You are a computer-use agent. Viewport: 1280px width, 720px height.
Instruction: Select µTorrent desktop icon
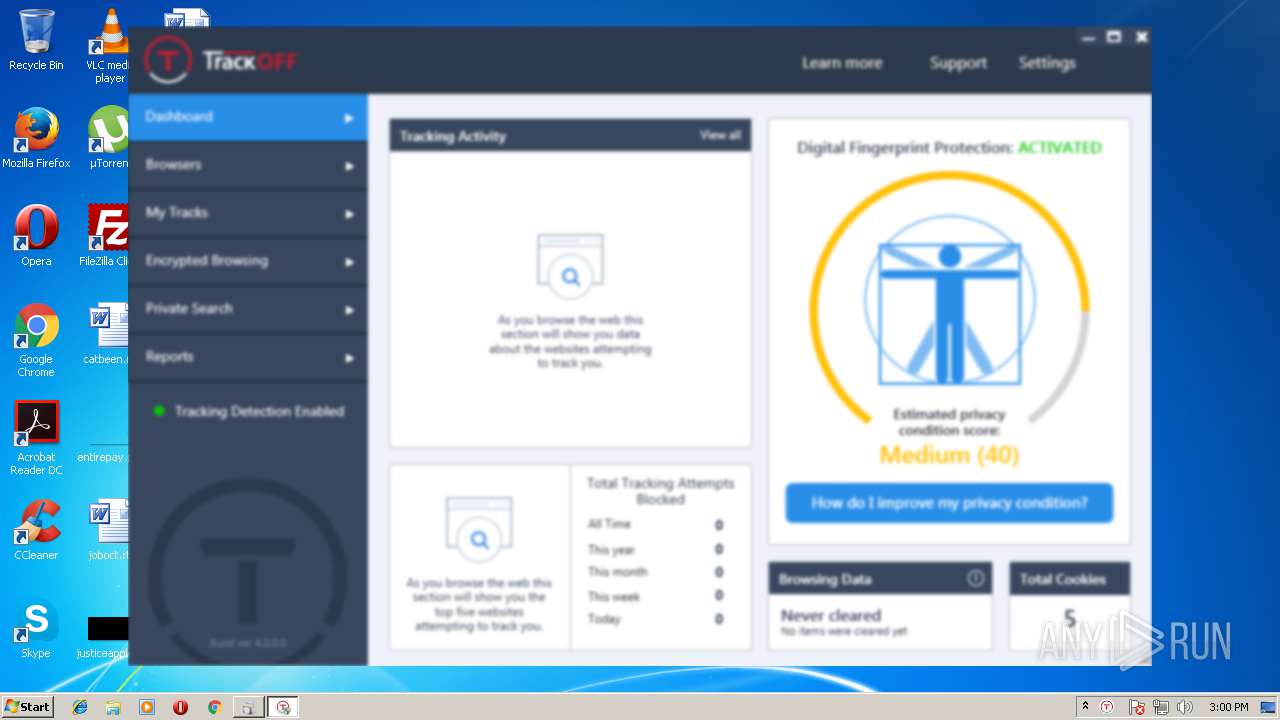109,137
